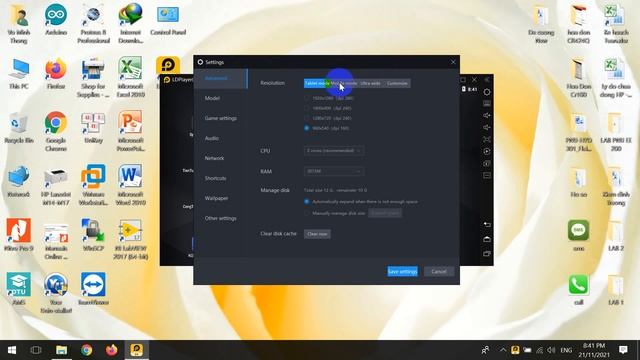
Task: Click recent apps icon in LDPlayer sidebar
Action: pyautogui.click(x=487, y=254)
